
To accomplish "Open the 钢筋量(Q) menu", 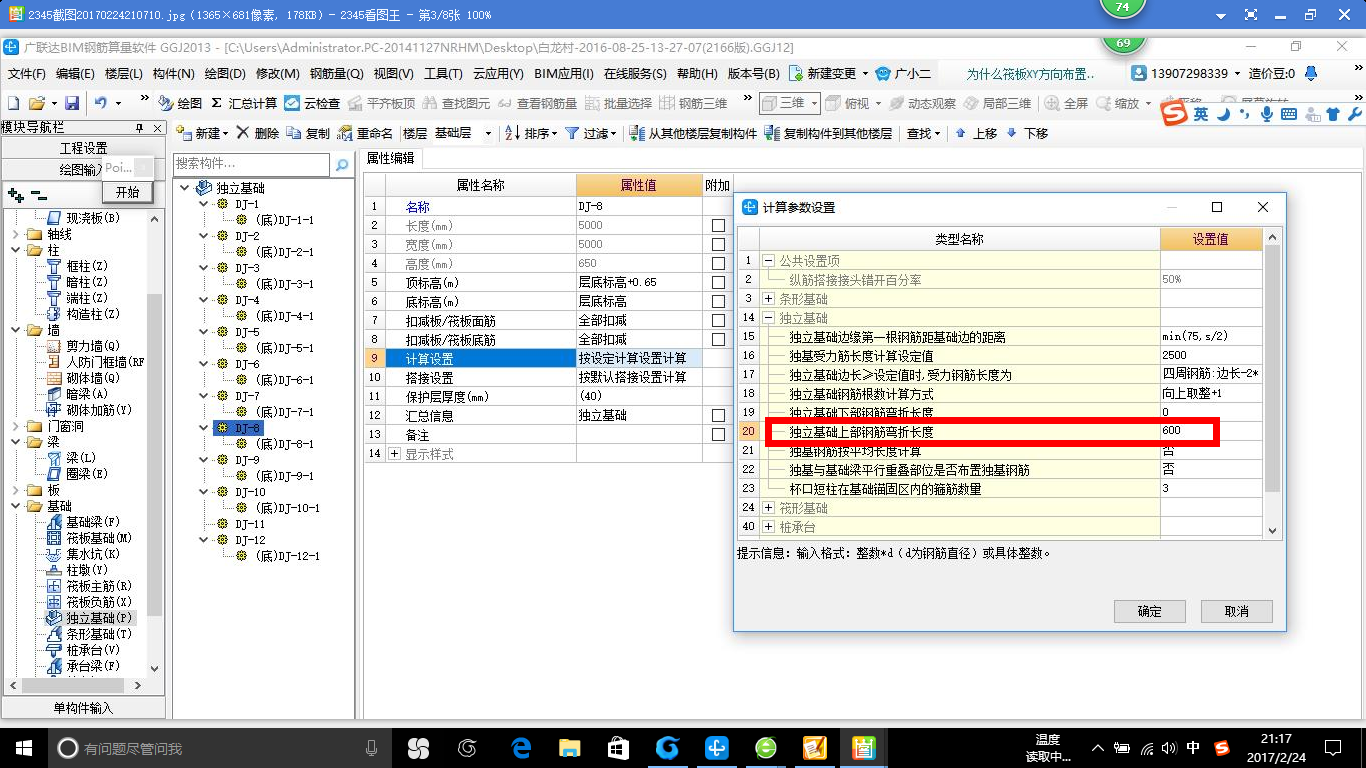I will coord(337,74).
